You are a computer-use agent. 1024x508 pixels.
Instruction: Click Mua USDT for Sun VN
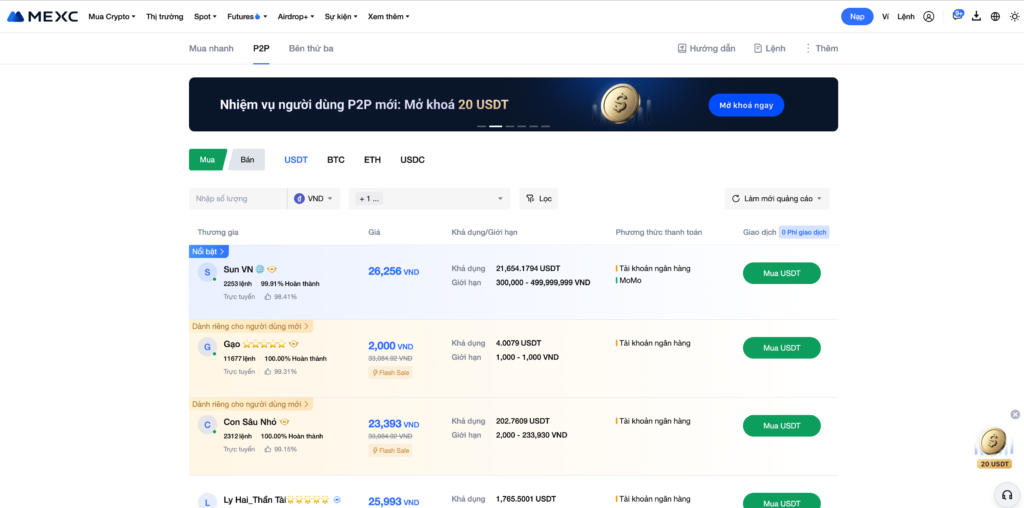tap(781, 273)
